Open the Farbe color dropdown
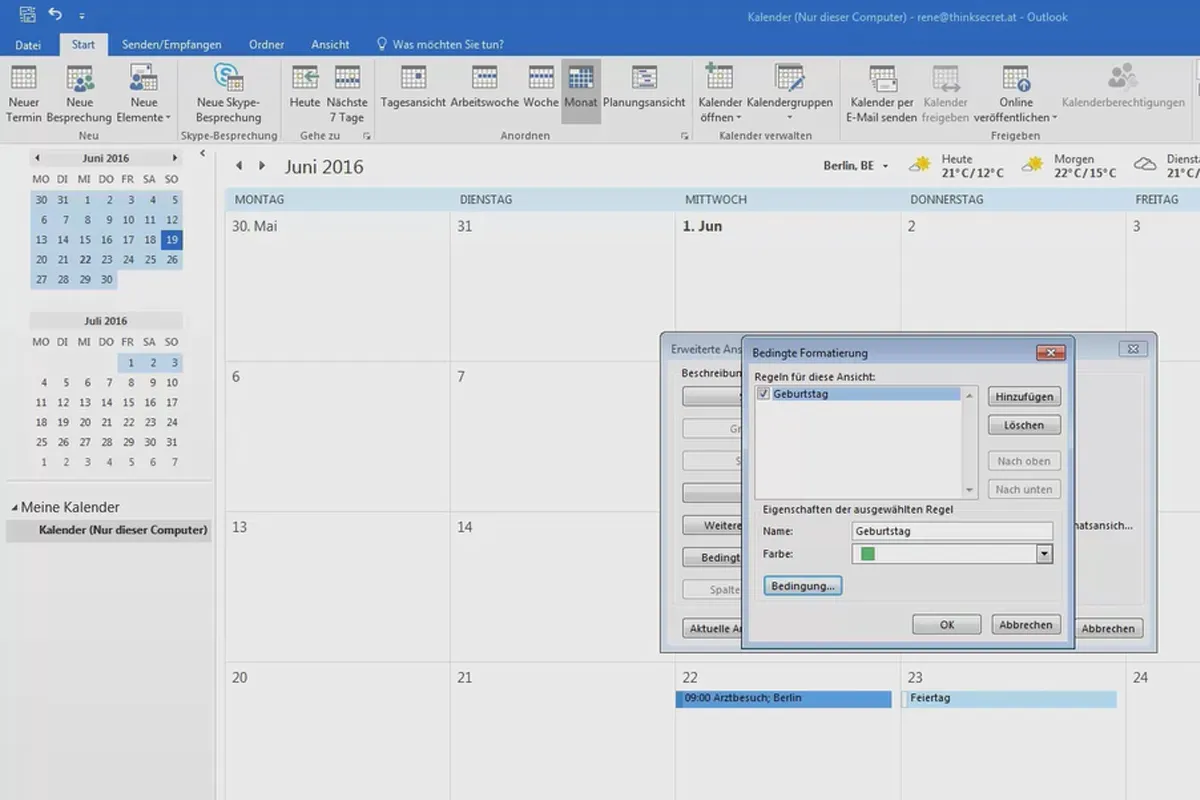 point(1044,554)
